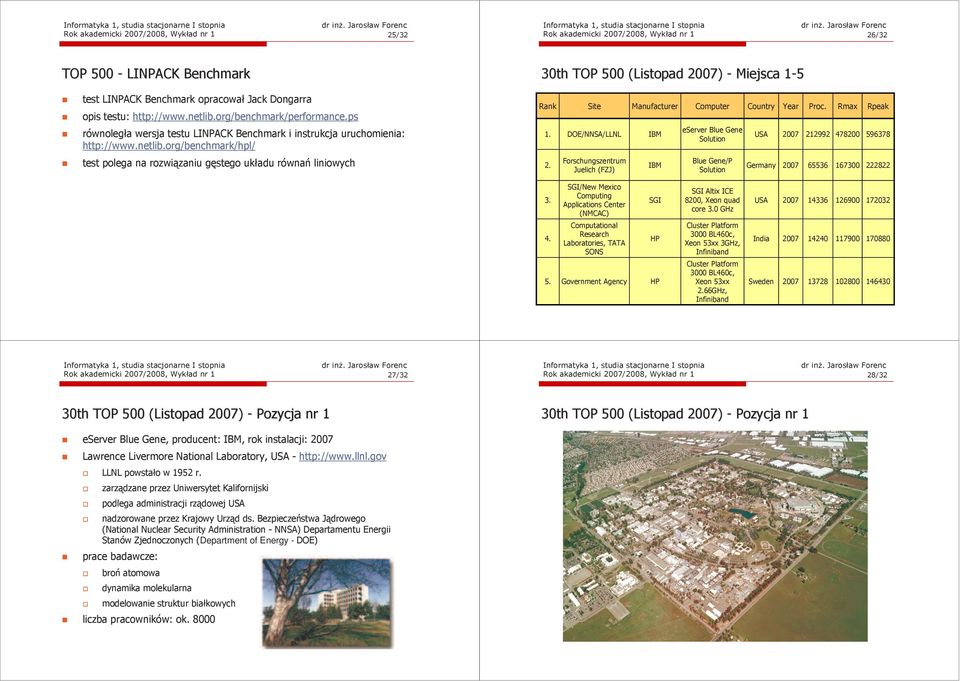Select bullet 'test LINPACK Benchmark opracował Jack Dongarra'

pyautogui.click(x=197, y=99)
